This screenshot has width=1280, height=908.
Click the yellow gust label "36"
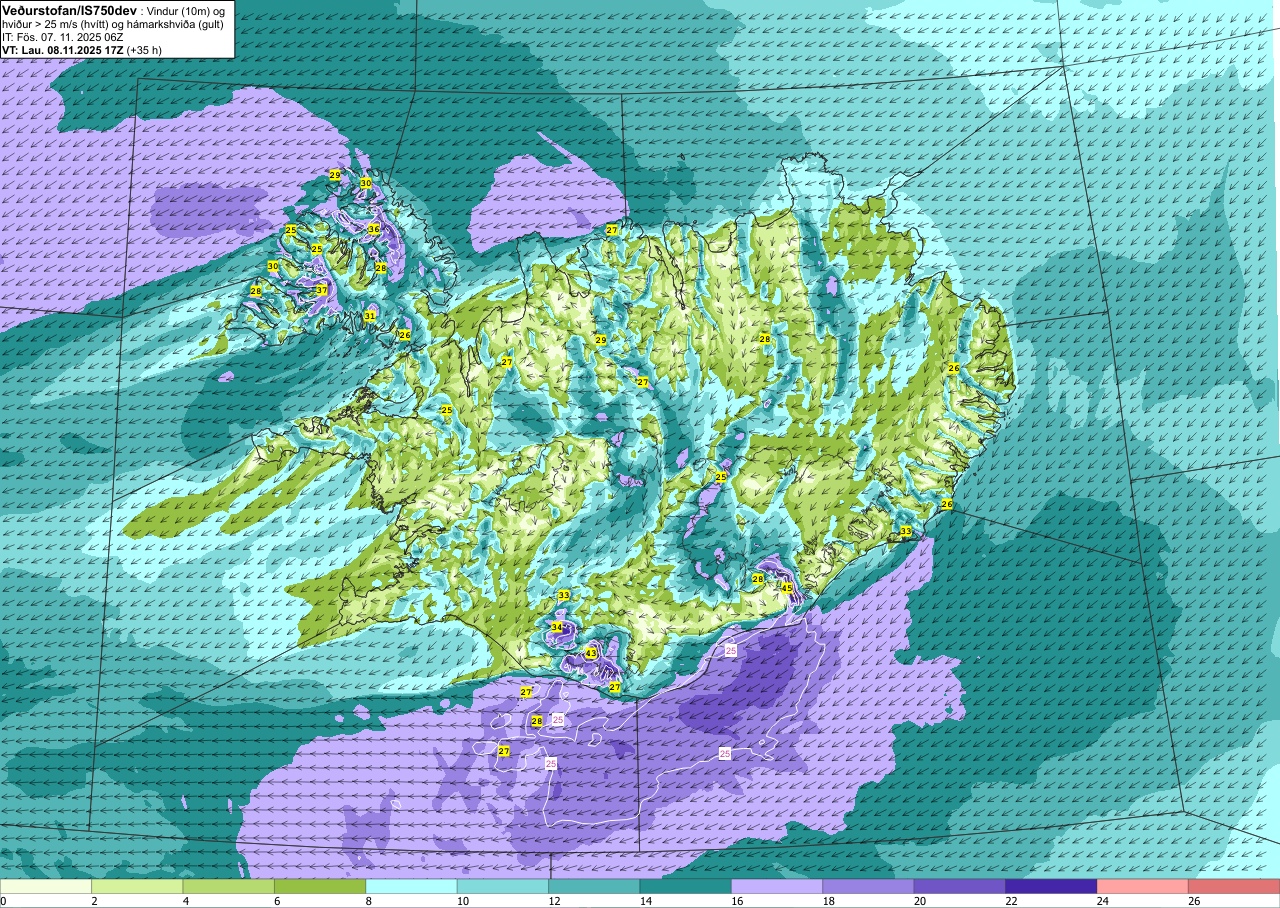point(373,229)
